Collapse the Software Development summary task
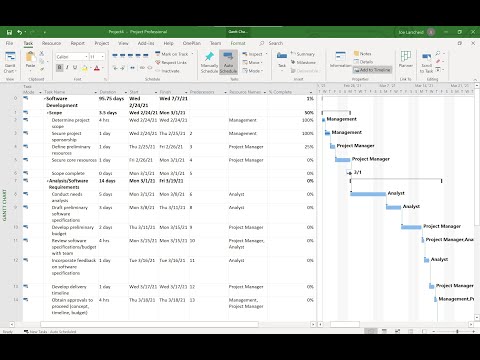480x360 pixels. point(45,99)
